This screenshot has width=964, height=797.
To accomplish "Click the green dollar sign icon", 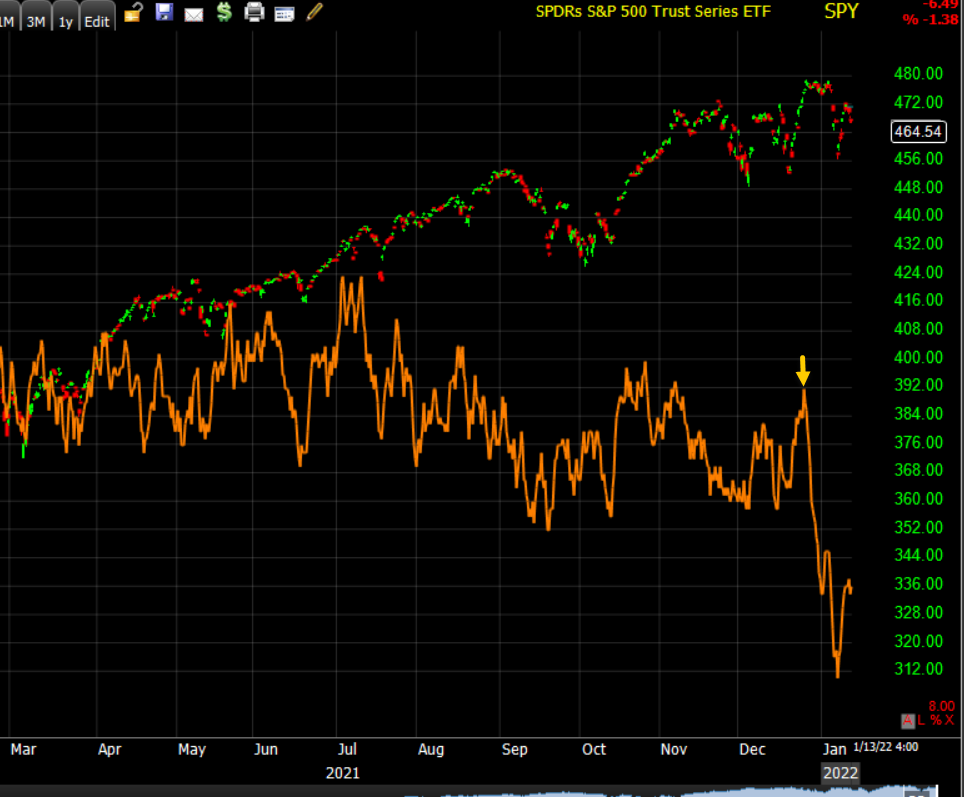I will [224, 12].
